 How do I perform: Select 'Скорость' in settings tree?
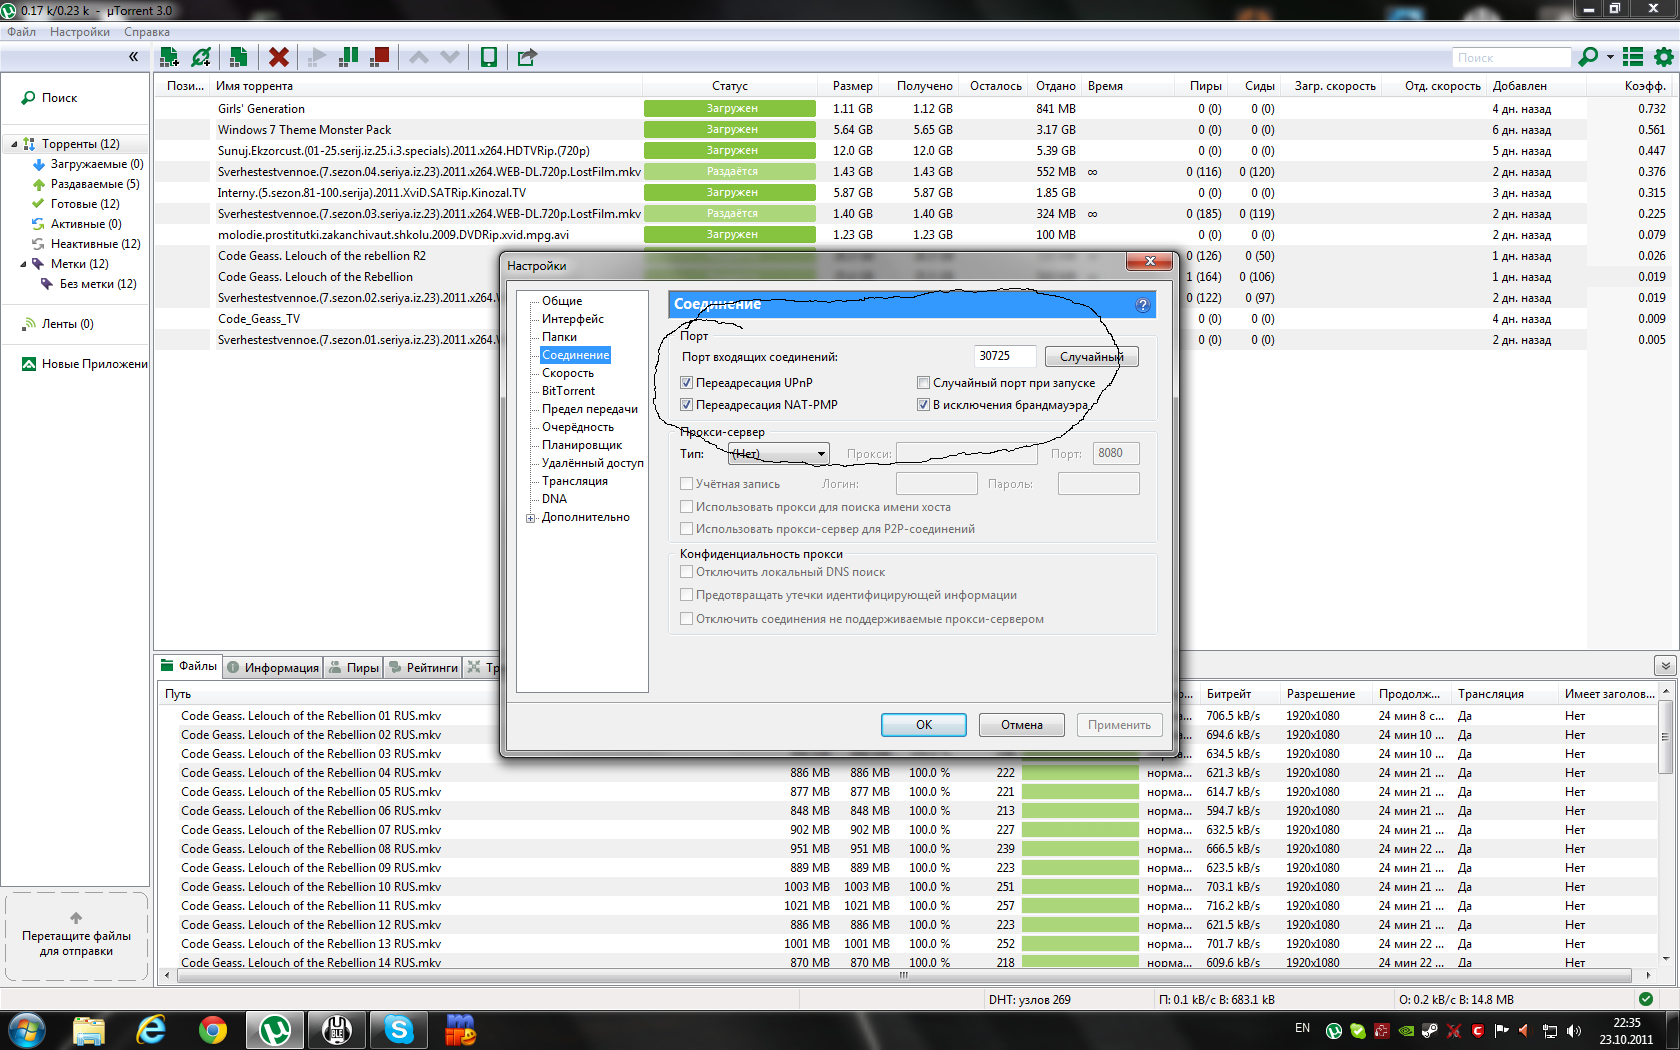(567, 373)
